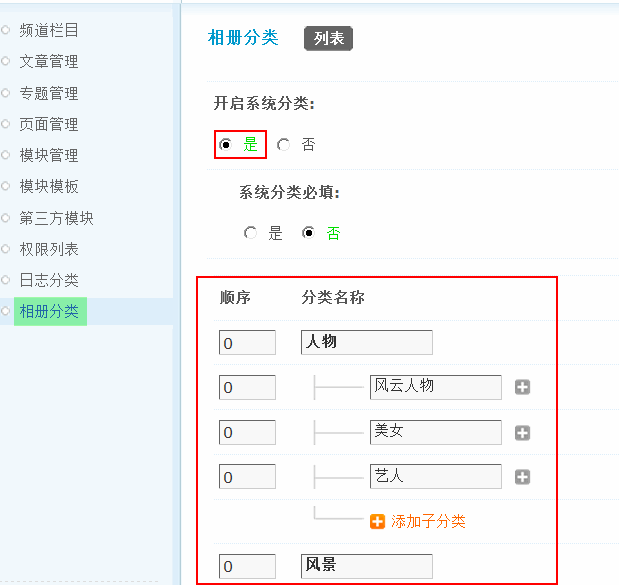Click the 美女 category name field
Image resolution: width=619 pixels, height=585 pixels.
[435, 432]
